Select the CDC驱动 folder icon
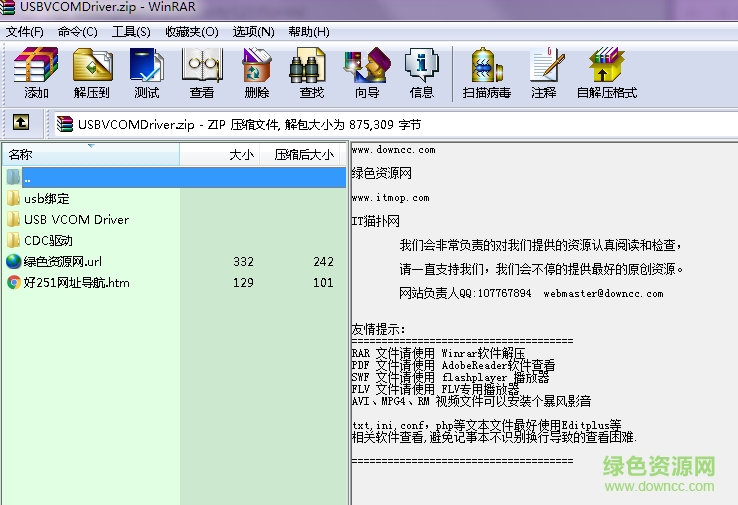 [14, 240]
